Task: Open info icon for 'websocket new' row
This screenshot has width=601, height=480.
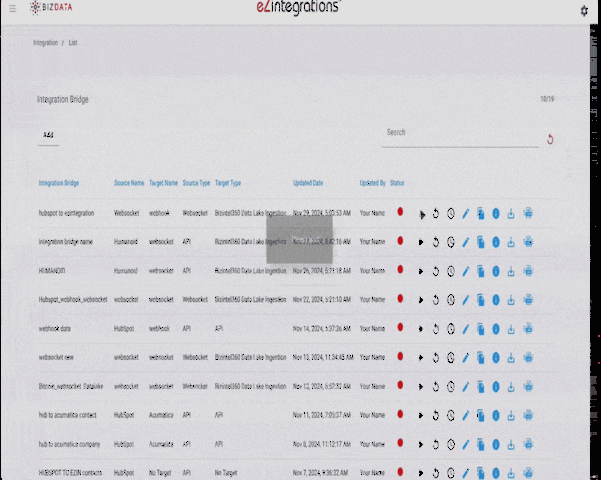Action: 495,356
